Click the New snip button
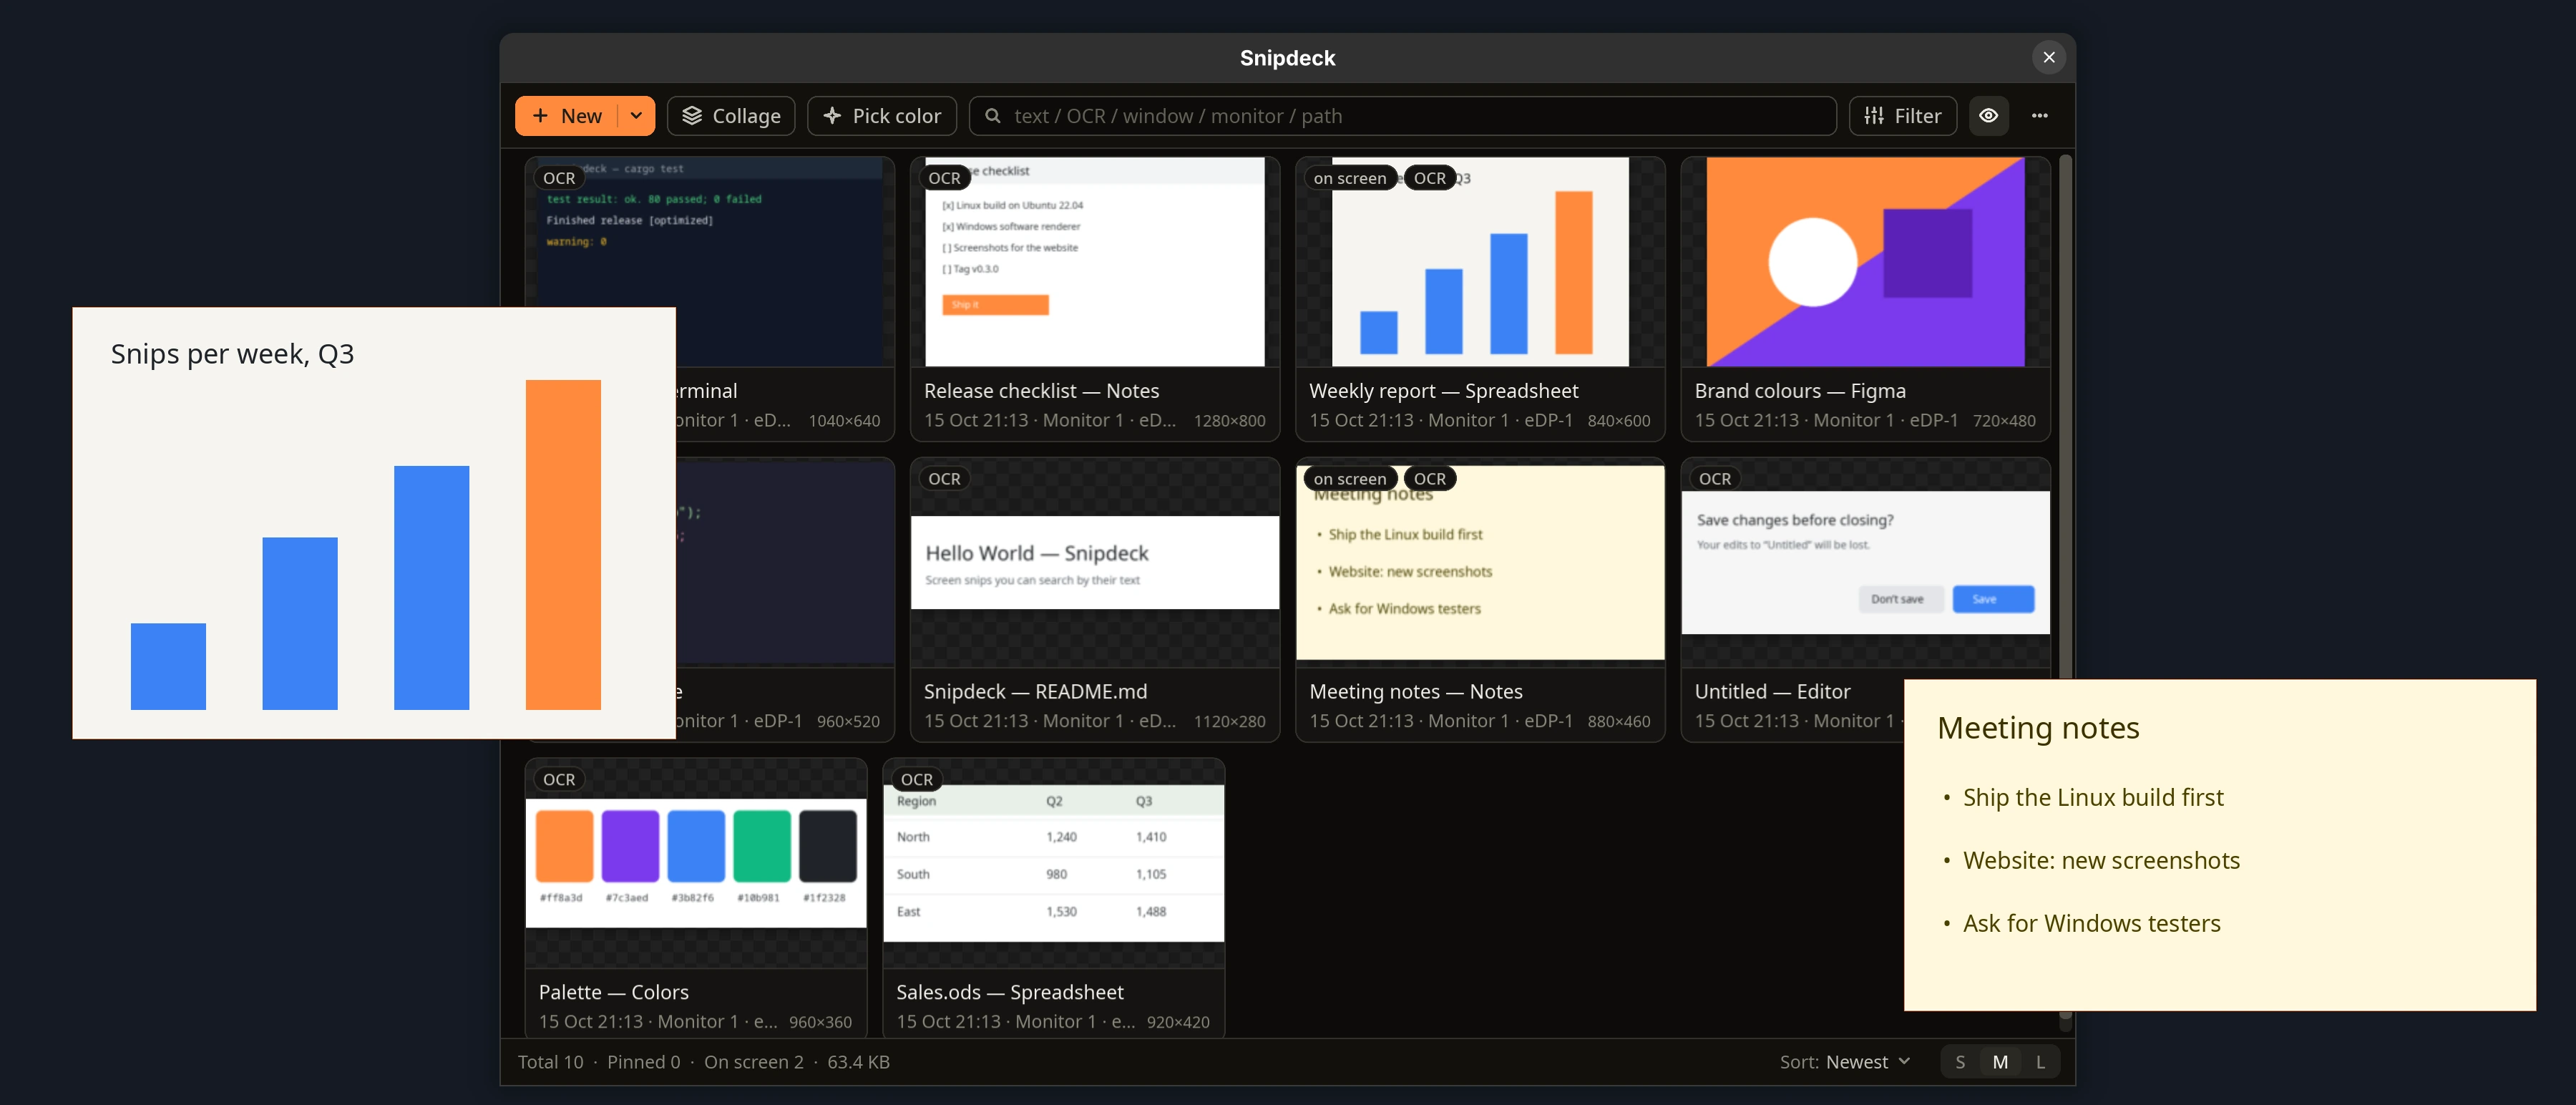 tap(566, 116)
